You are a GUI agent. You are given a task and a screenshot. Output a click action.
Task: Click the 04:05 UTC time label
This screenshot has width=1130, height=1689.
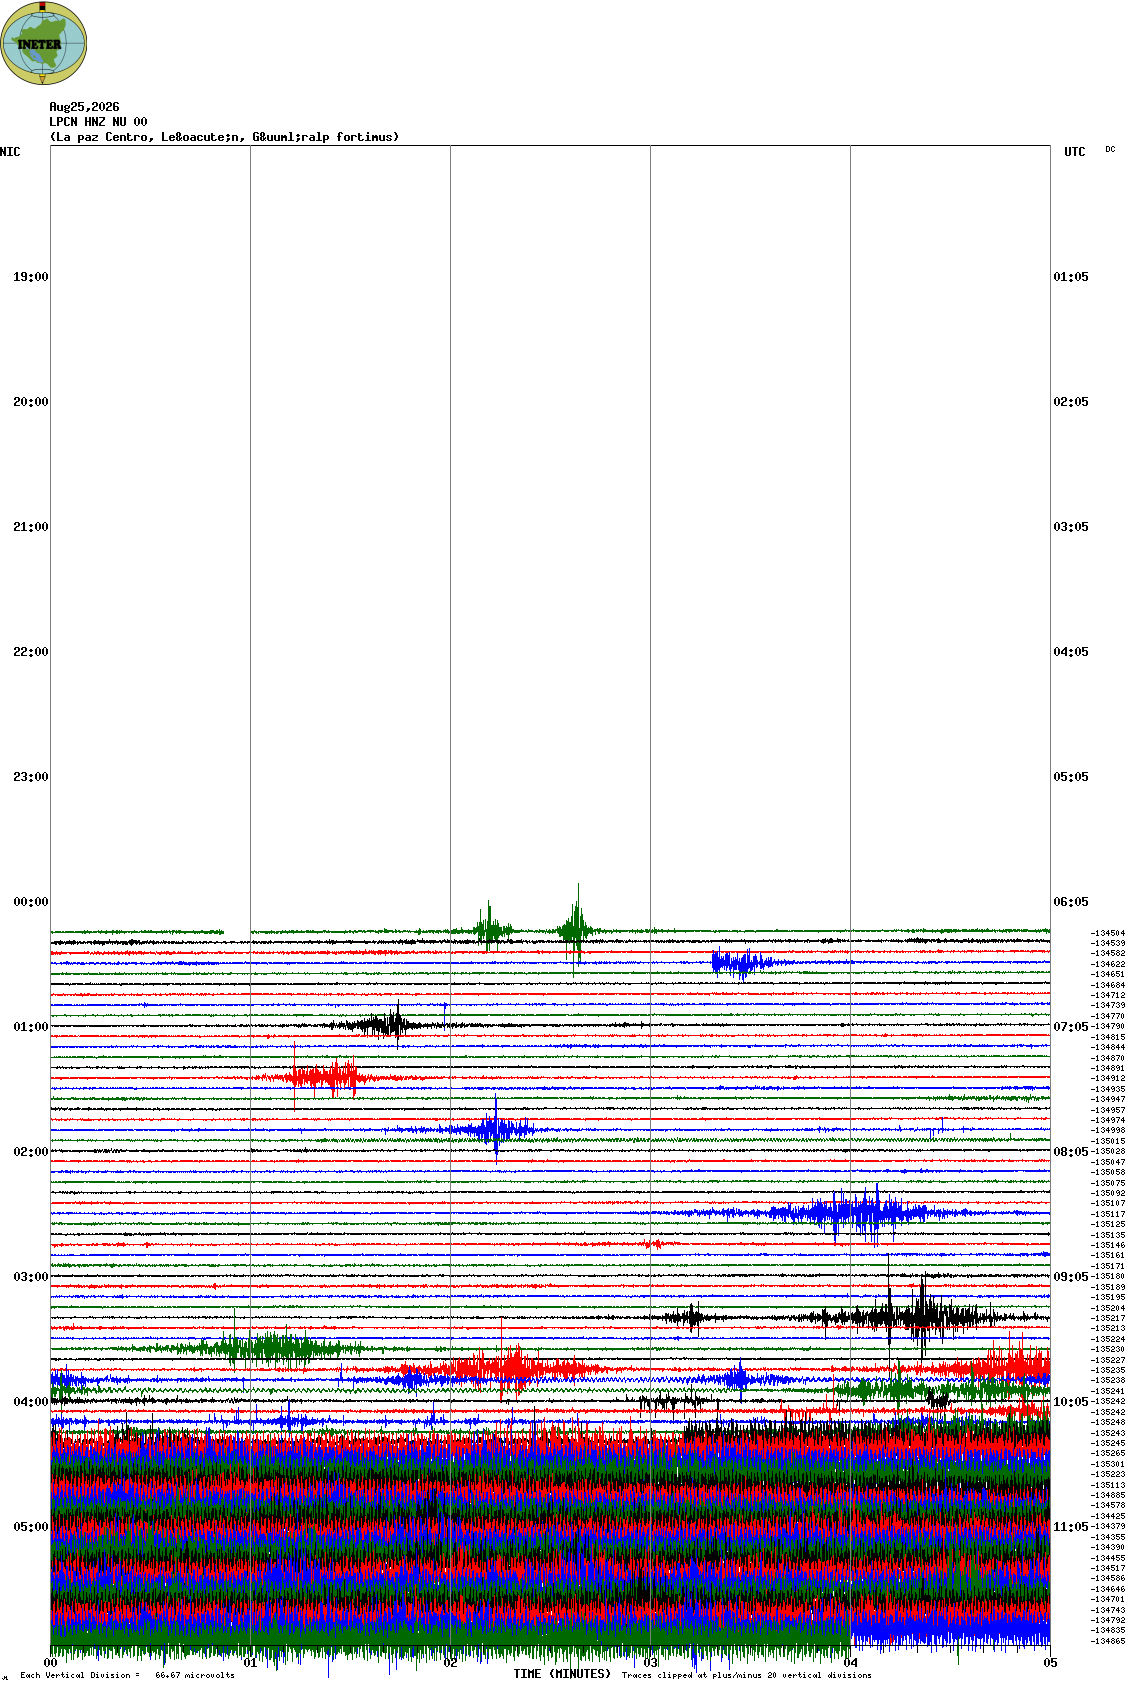pos(1071,652)
